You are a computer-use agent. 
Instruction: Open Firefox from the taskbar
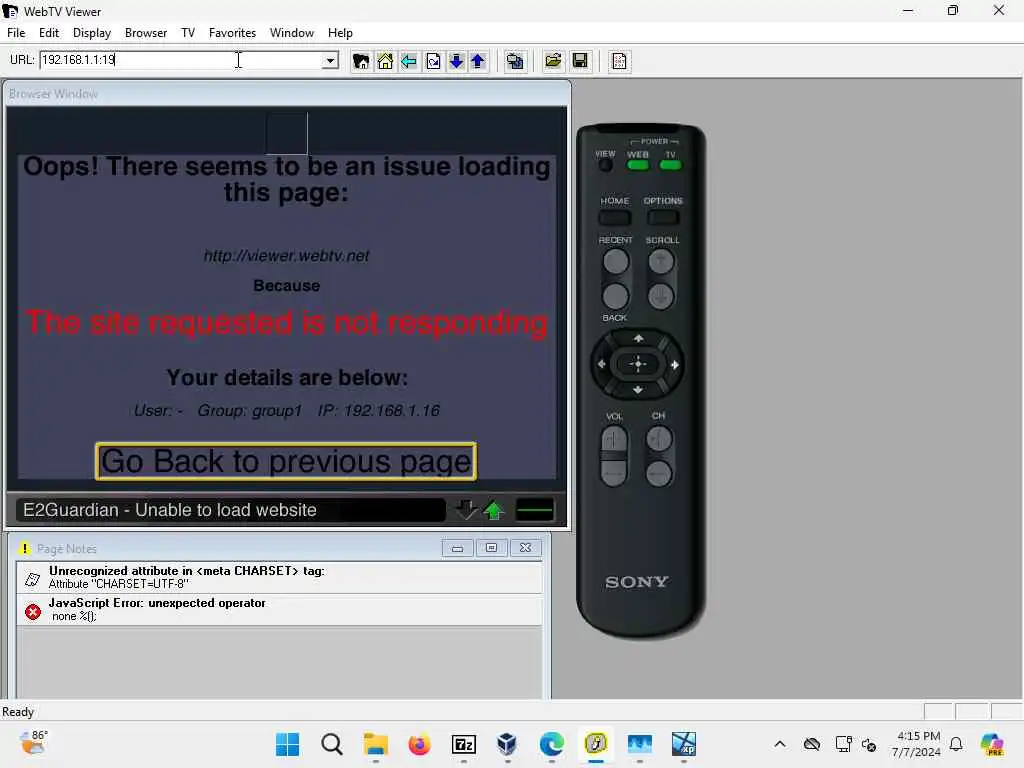[419, 744]
